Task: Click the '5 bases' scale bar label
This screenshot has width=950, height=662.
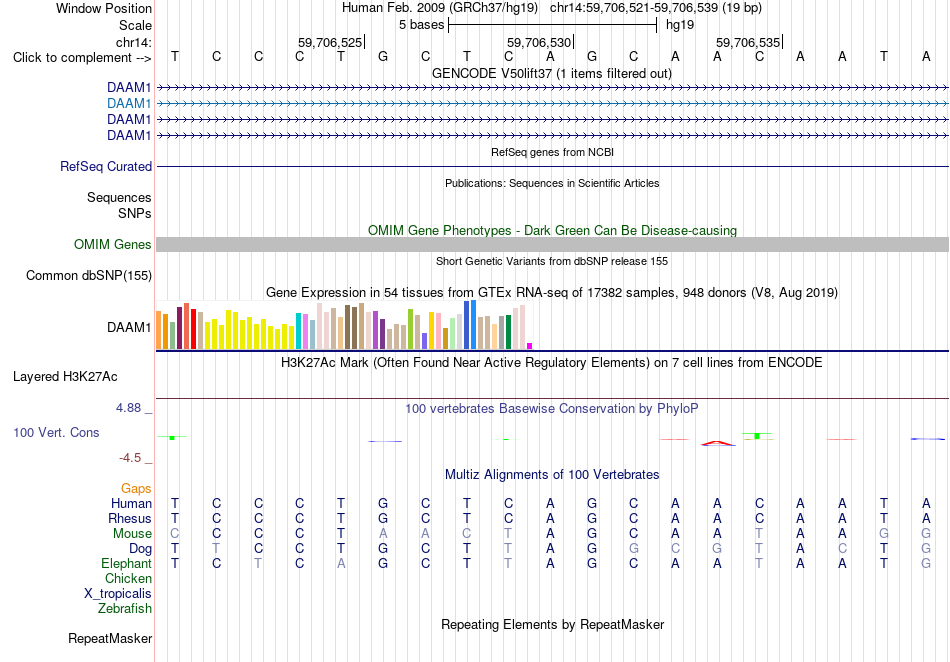Action: point(422,25)
